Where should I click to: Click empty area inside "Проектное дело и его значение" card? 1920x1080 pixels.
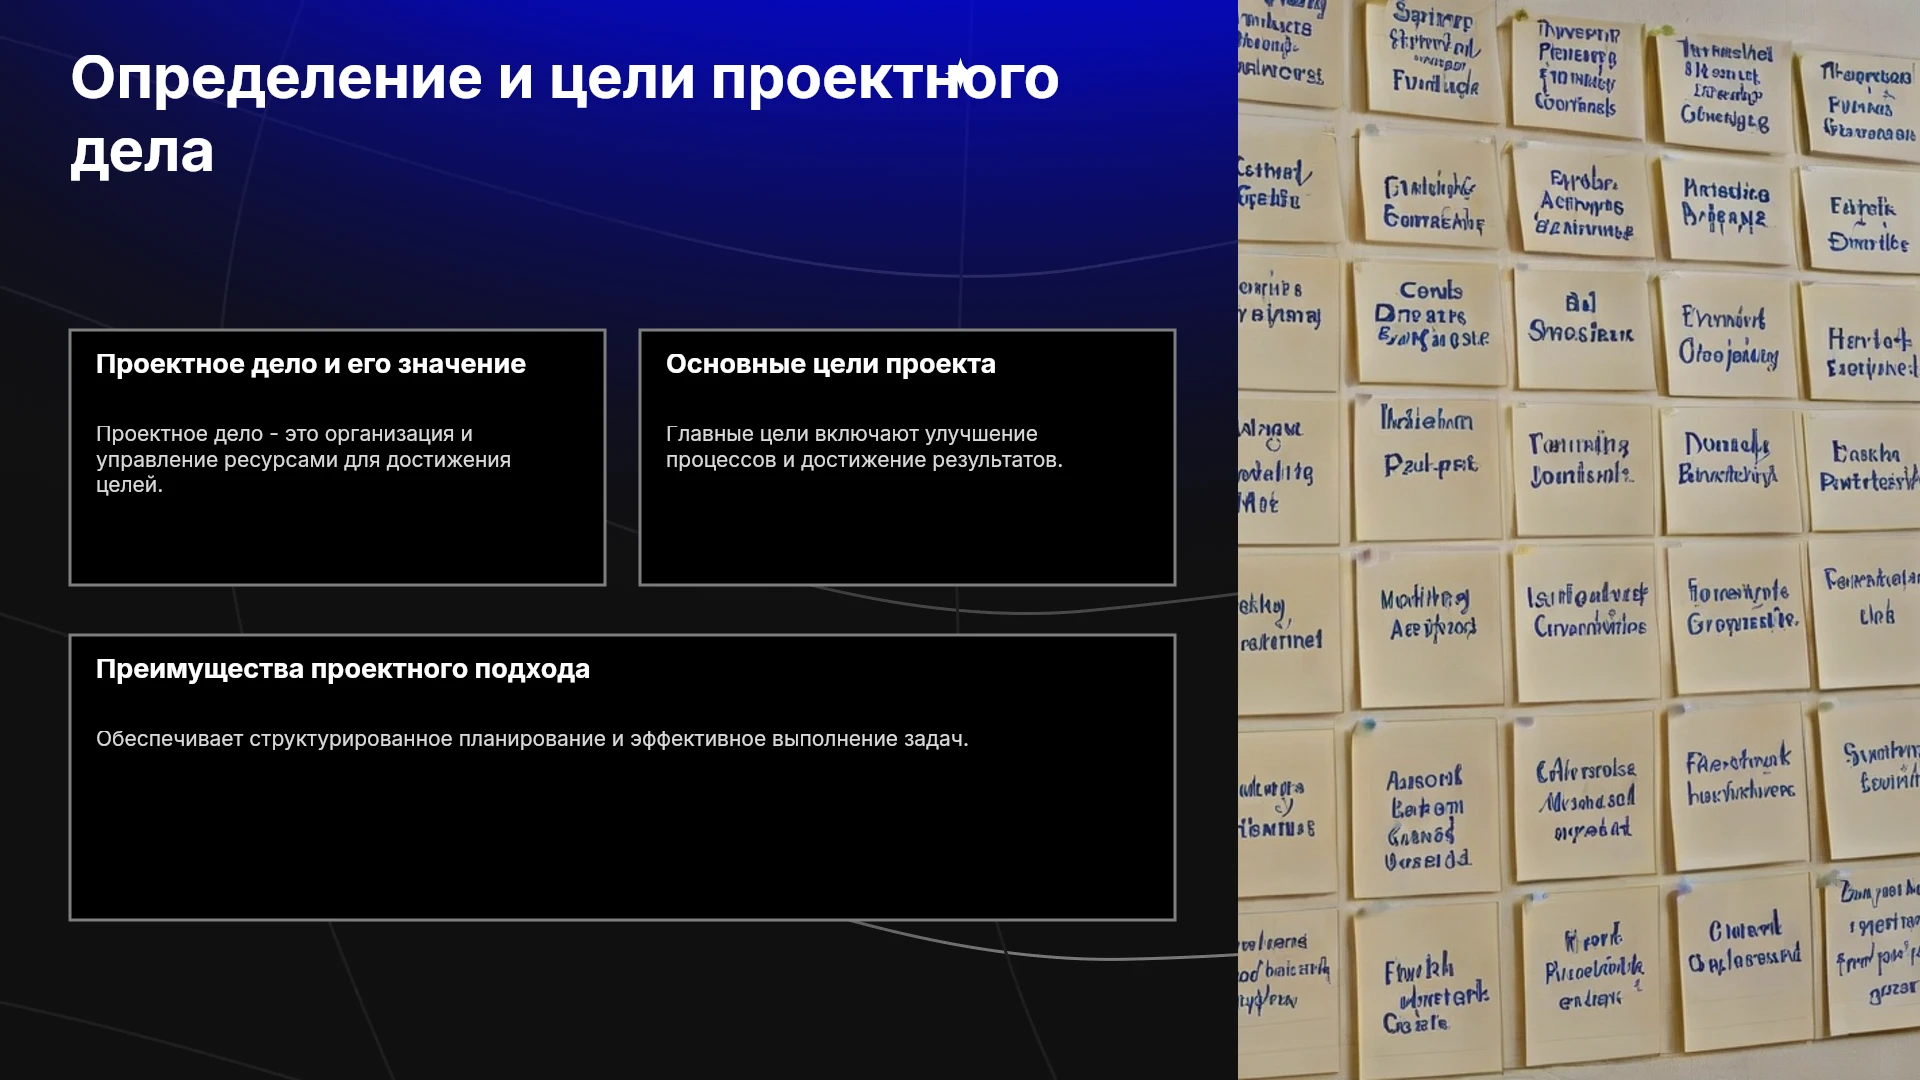pyautogui.click(x=337, y=540)
